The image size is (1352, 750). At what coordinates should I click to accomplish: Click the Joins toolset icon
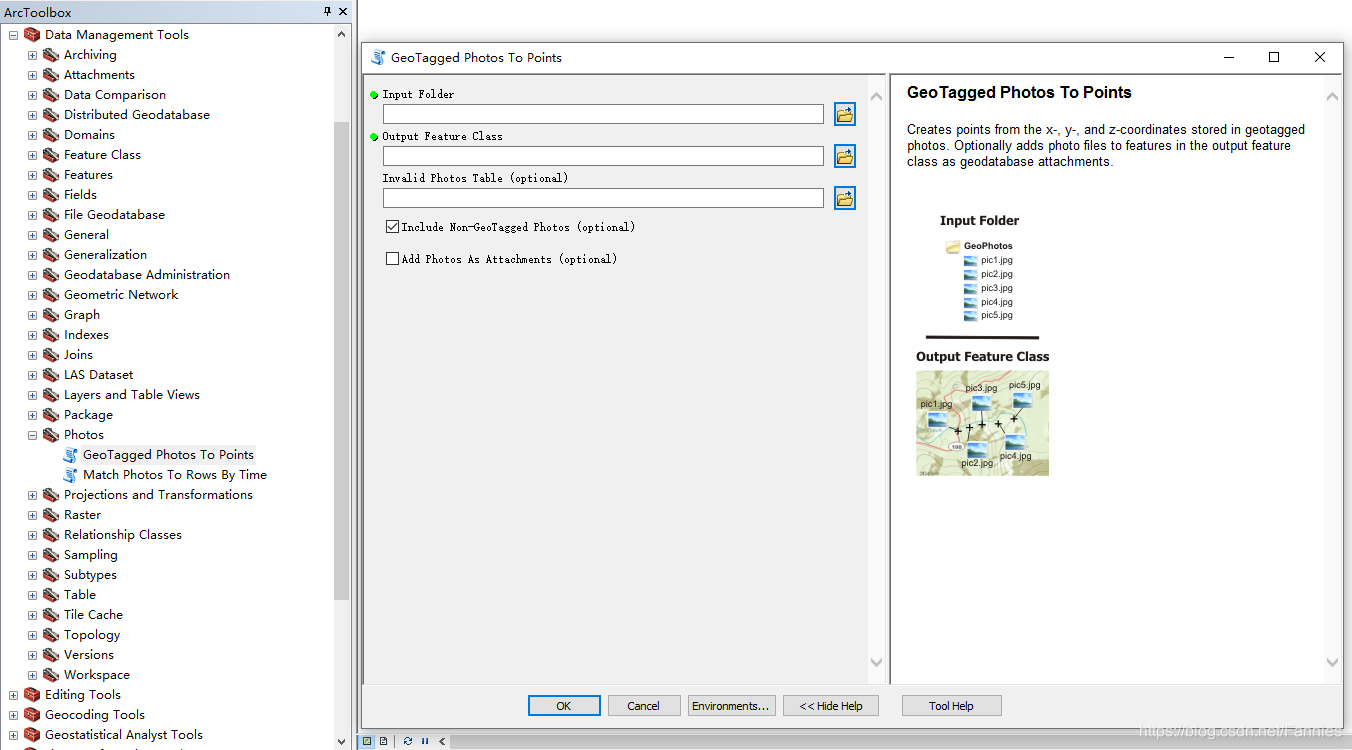[51, 355]
